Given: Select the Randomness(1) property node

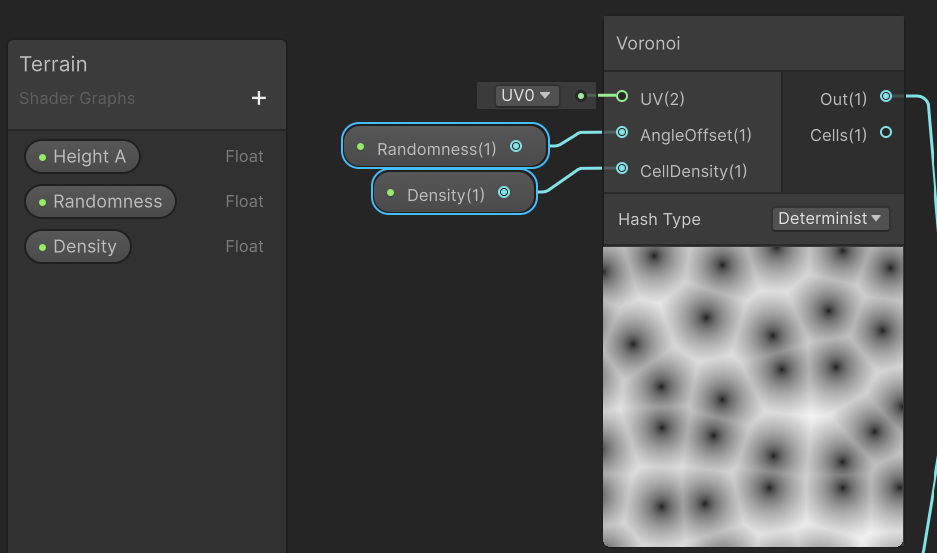Looking at the screenshot, I should coord(445,146).
